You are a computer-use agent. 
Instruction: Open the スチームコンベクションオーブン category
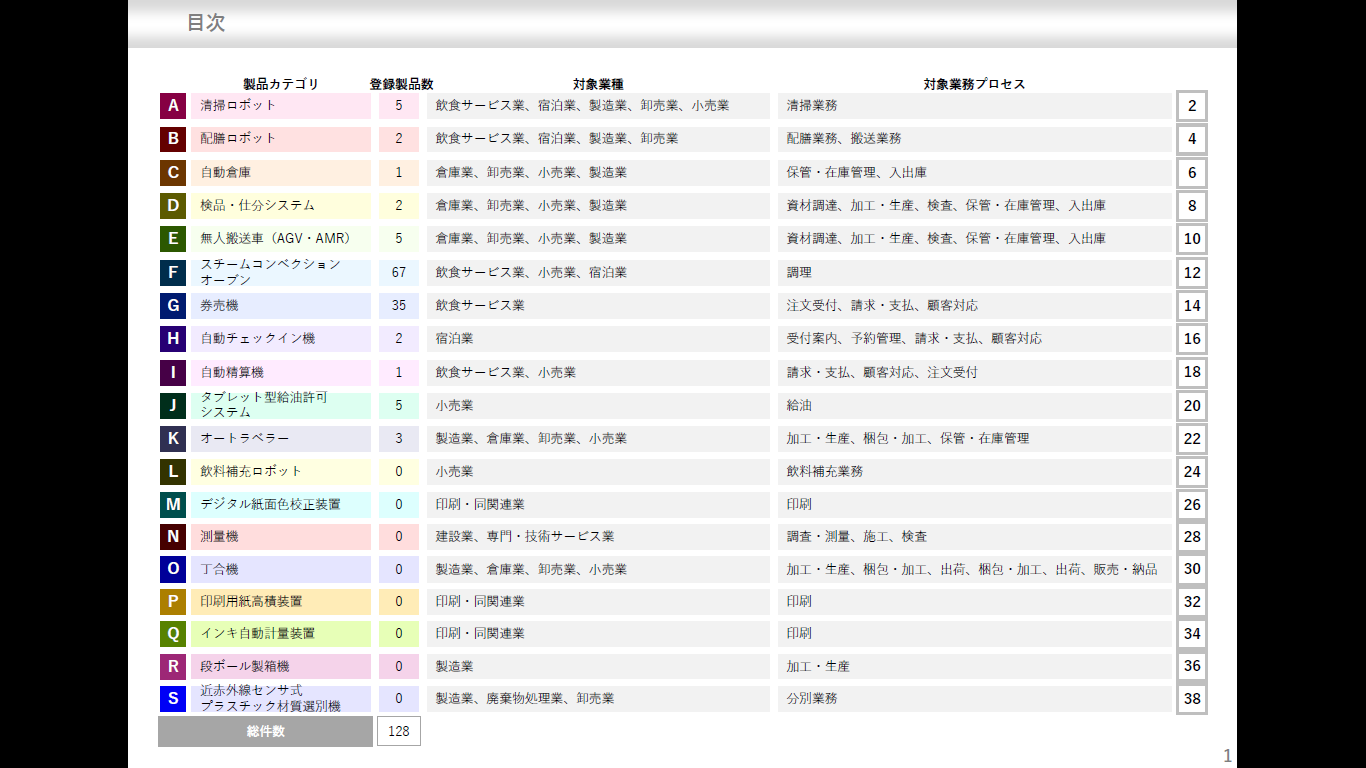(281, 273)
